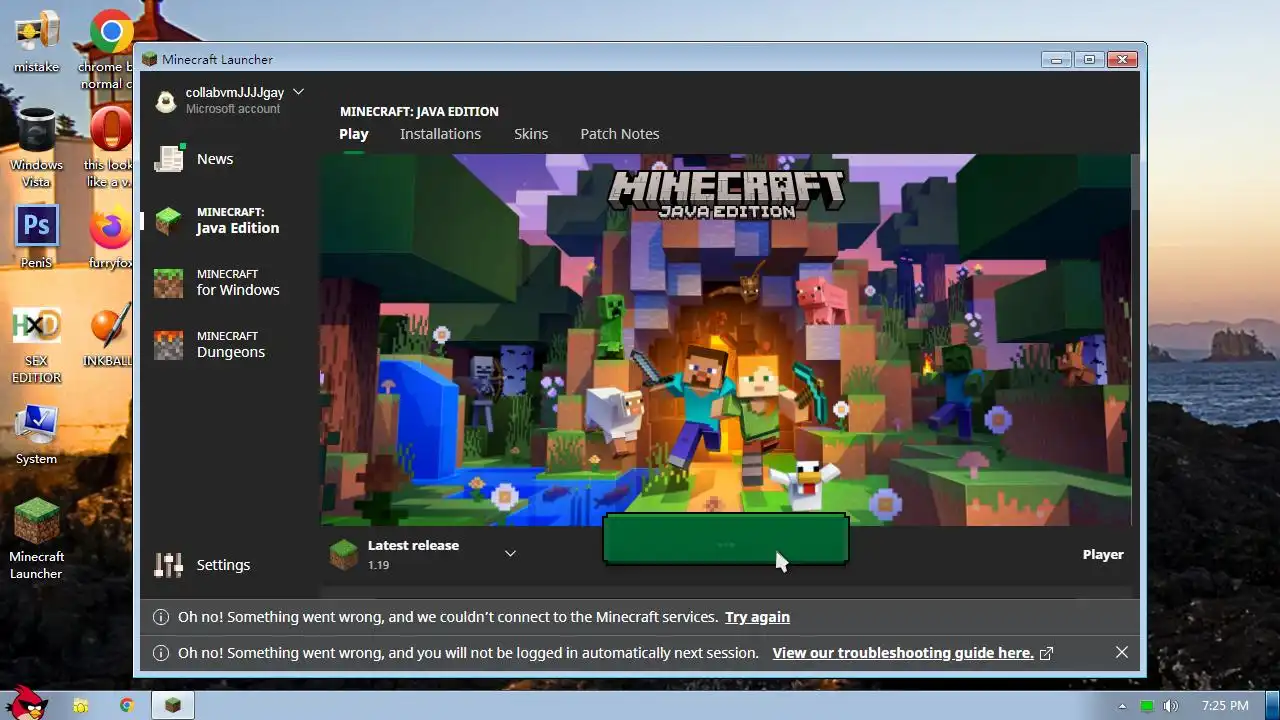
Task: Open Chrome from the taskbar
Action: [127, 705]
